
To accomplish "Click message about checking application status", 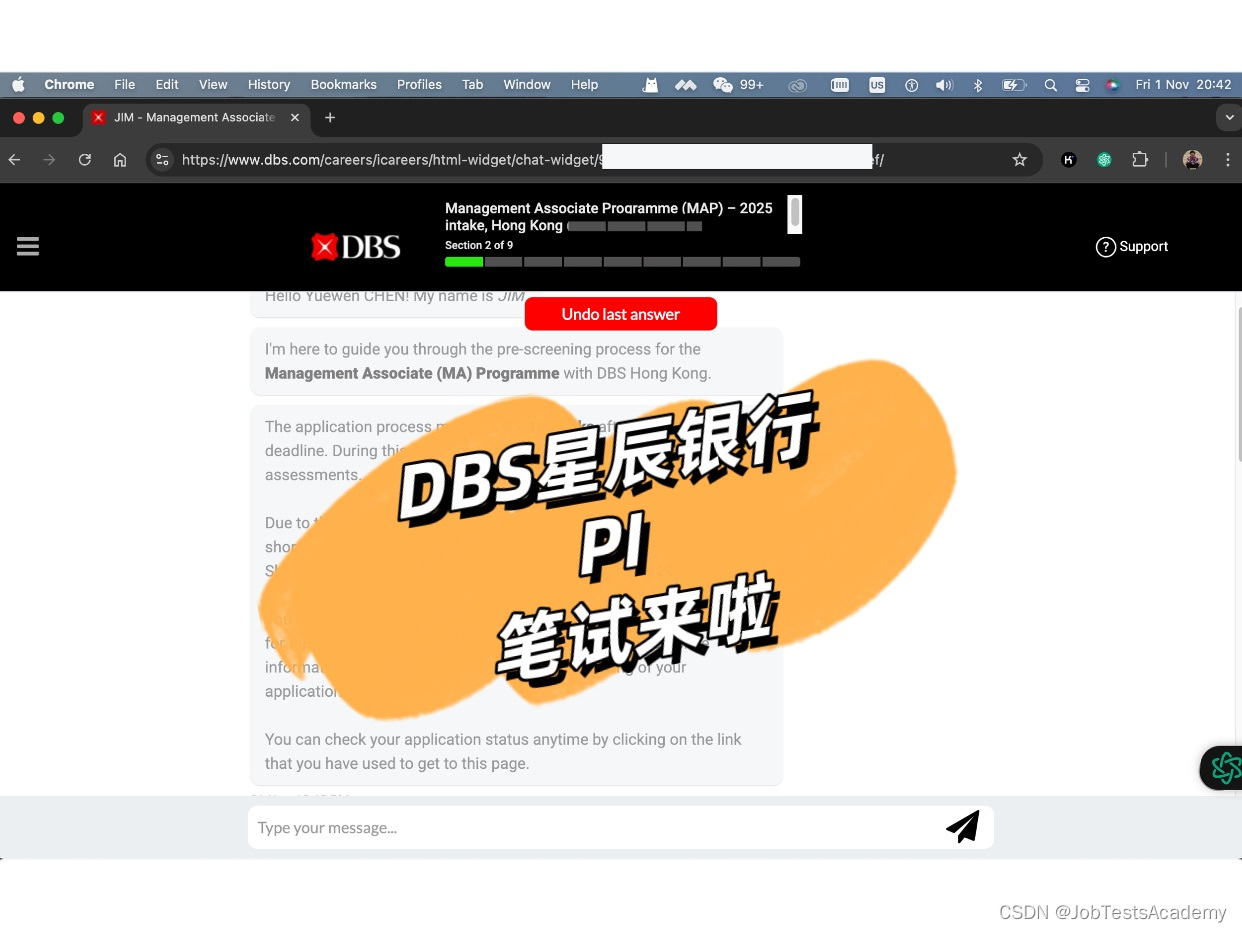I will point(503,751).
